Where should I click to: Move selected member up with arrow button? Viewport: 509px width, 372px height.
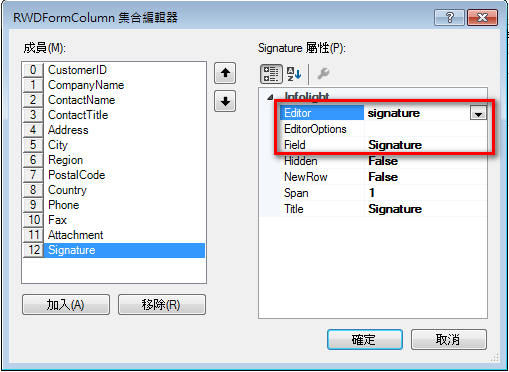click(x=225, y=73)
